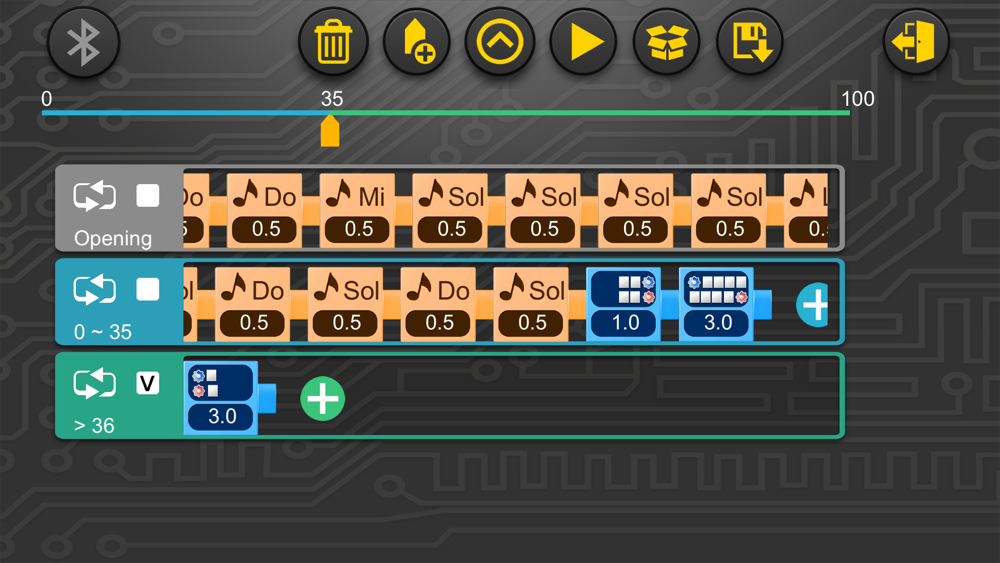Toggle the loop icon in the > 36 row

click(94, 384)
